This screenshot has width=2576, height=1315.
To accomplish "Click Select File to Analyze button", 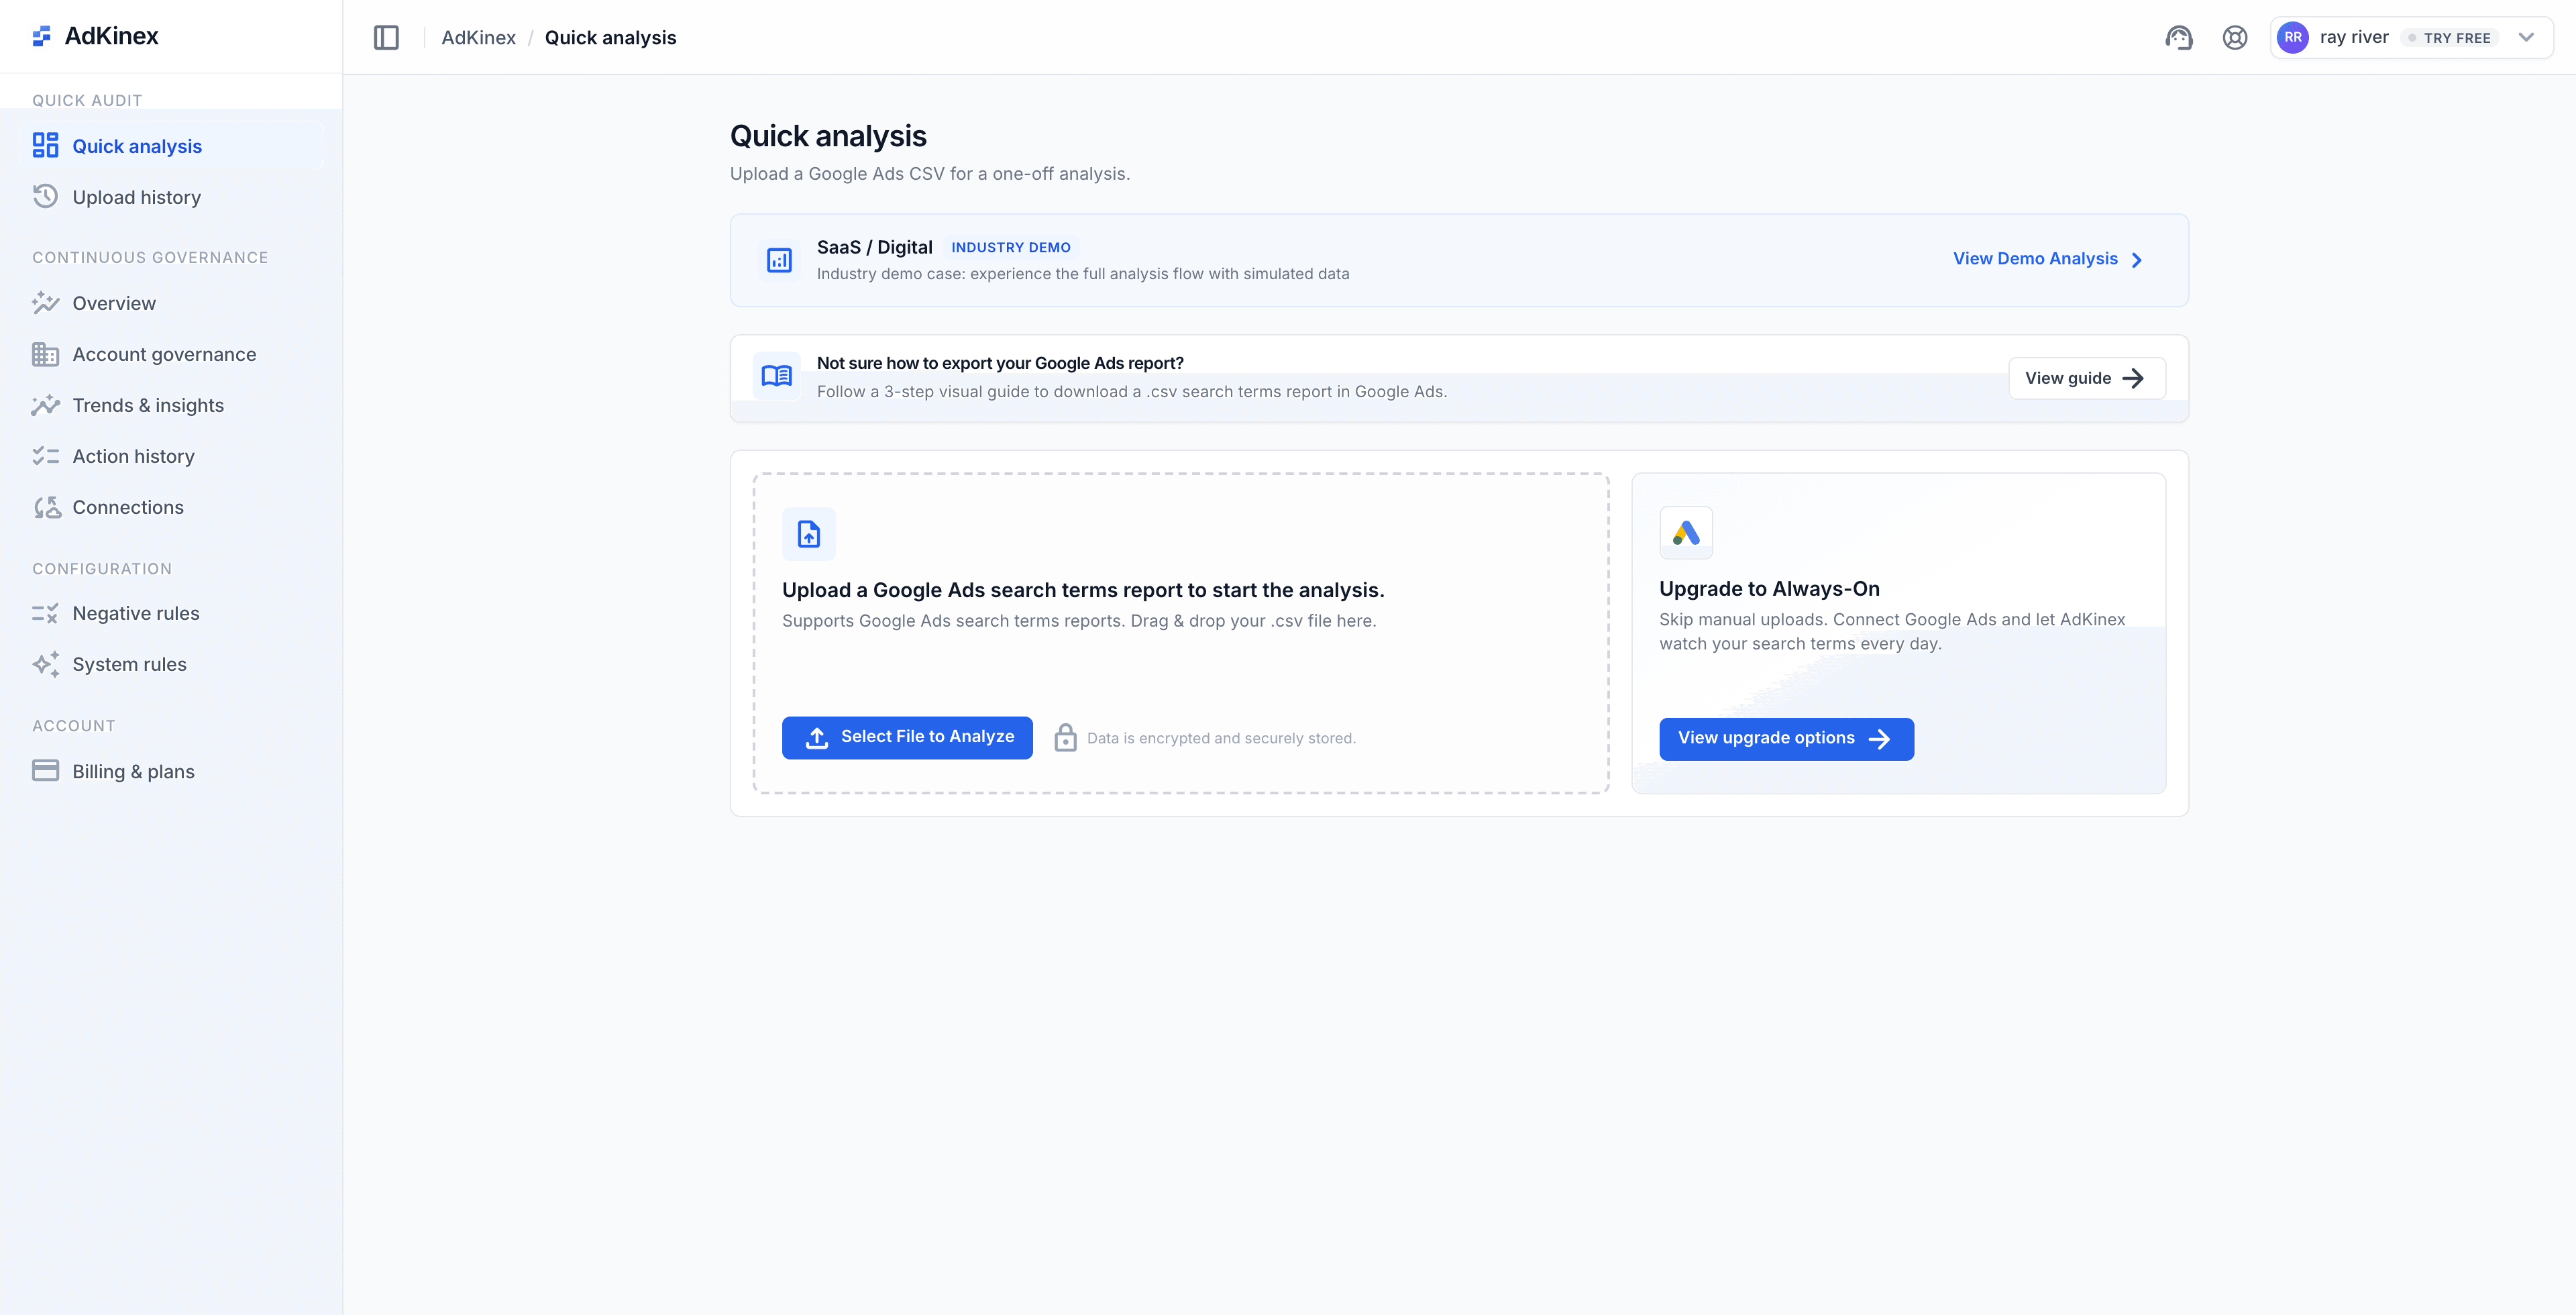I will [x=907, y=738].
